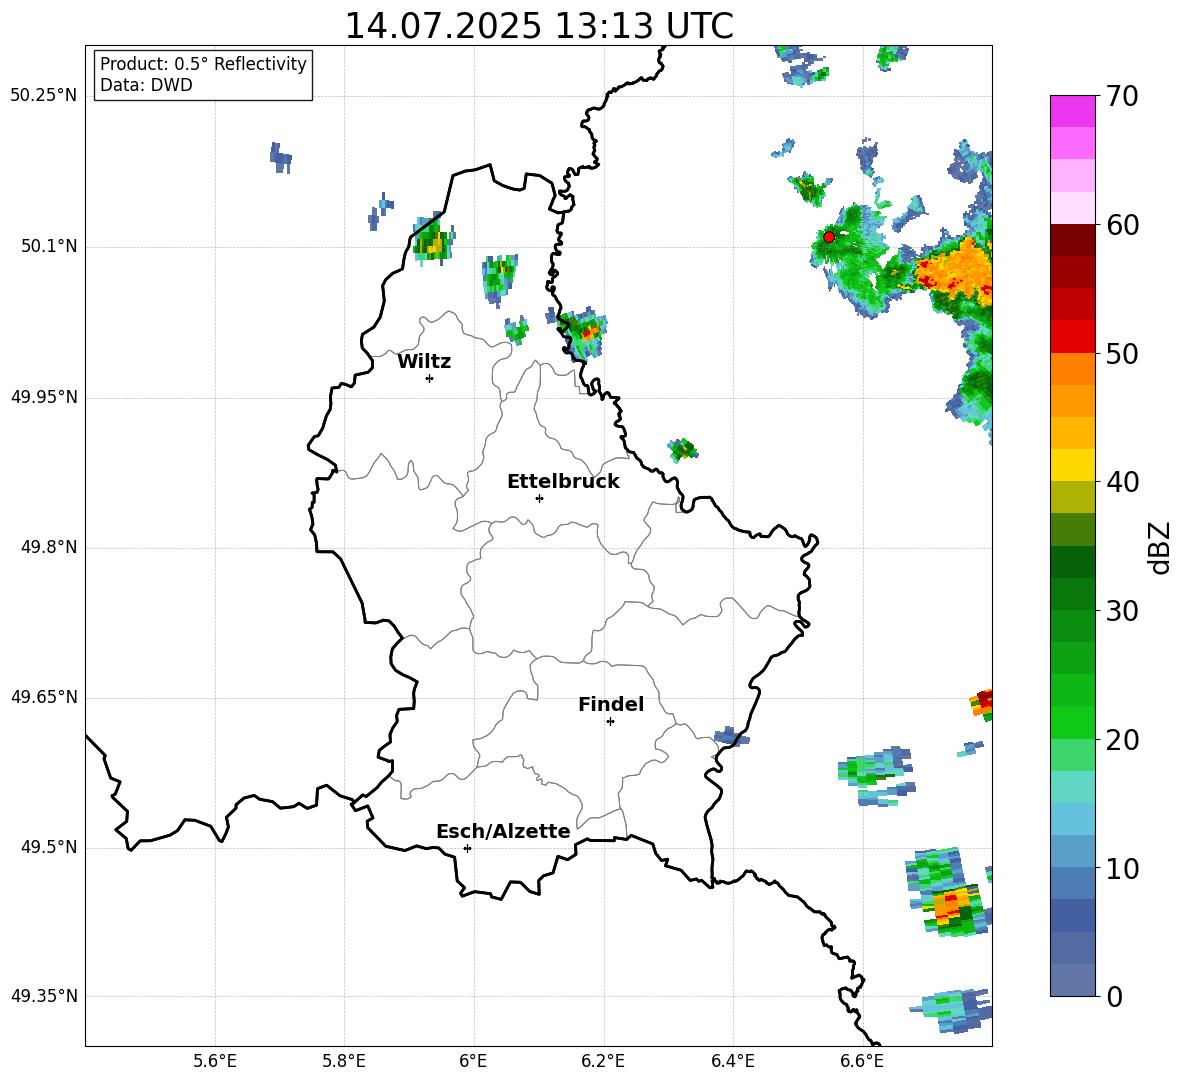Image resolution: width=1184 pixels, height=1081 pixels.
Task: Click the red colorbar segment above 50
Action: coord(1072,337)
